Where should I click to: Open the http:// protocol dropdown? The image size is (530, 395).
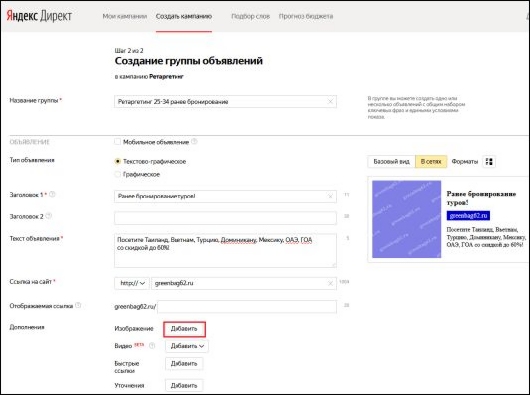pyautogui.click(x=132, y=283)
